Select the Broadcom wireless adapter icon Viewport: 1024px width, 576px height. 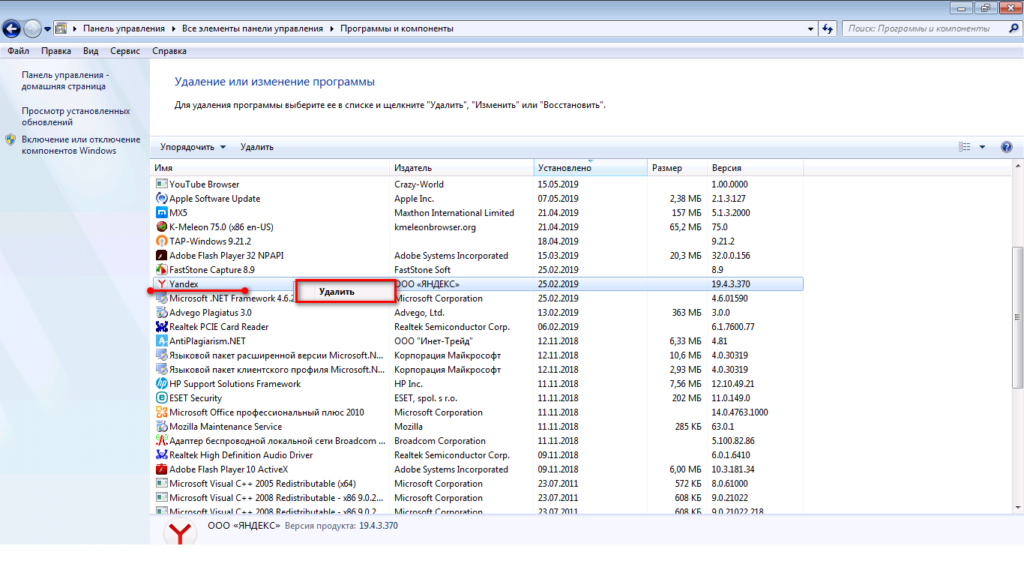(x=161, y=441)
